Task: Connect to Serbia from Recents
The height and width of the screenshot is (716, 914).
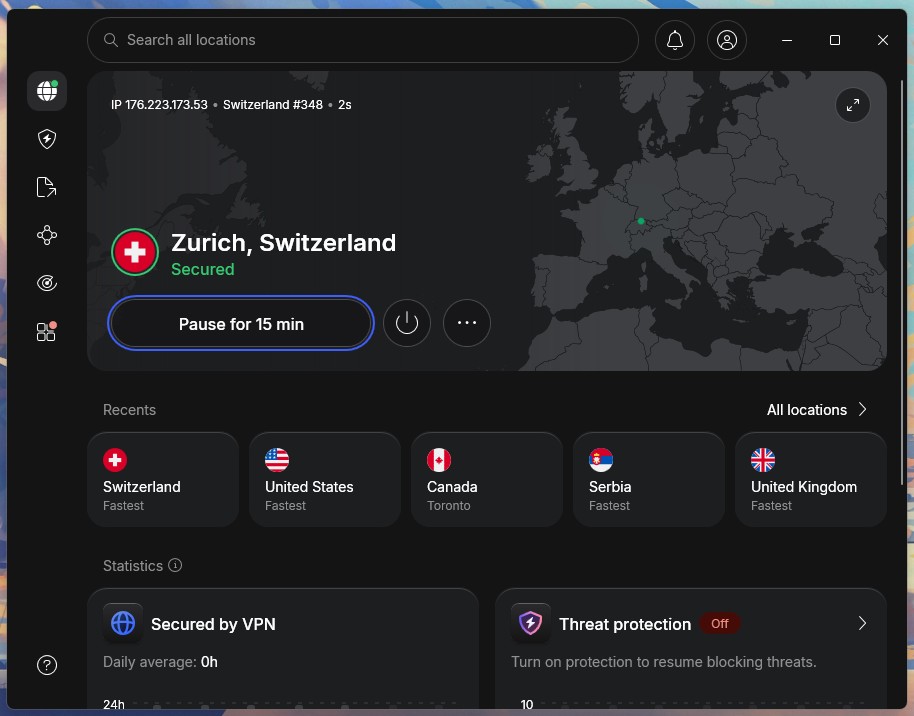Action: point(649,479)
